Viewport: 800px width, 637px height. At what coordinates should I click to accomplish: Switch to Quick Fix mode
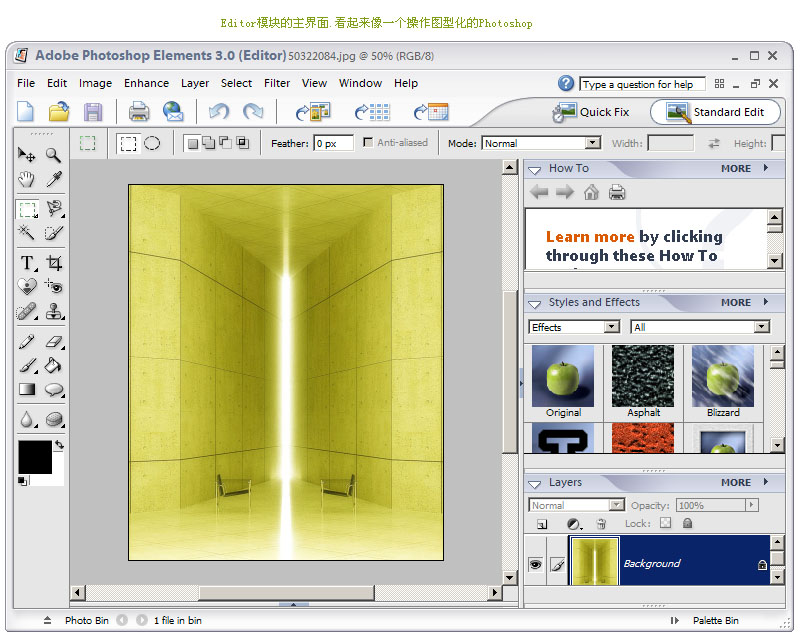tap(591, 112)
